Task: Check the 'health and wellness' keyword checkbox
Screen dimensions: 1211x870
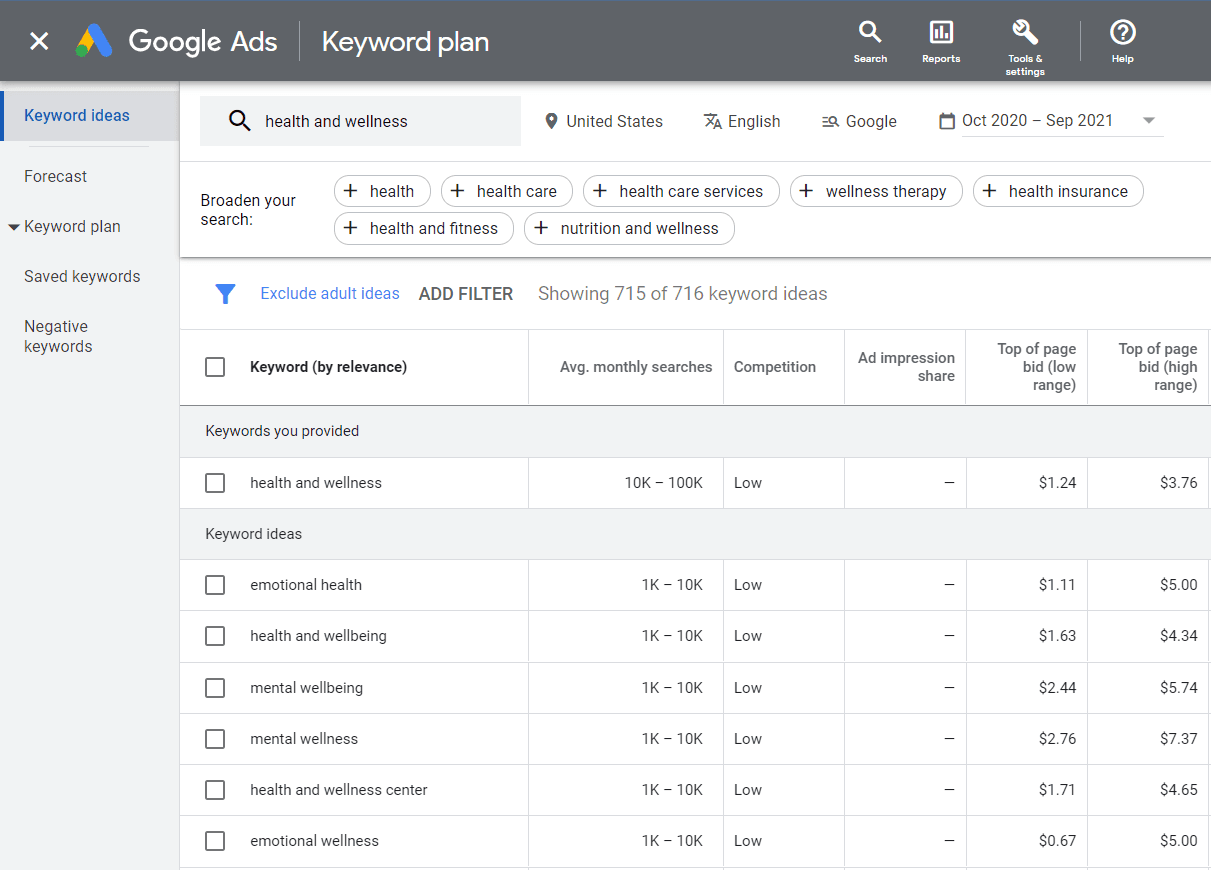Action: pos(215,483)
